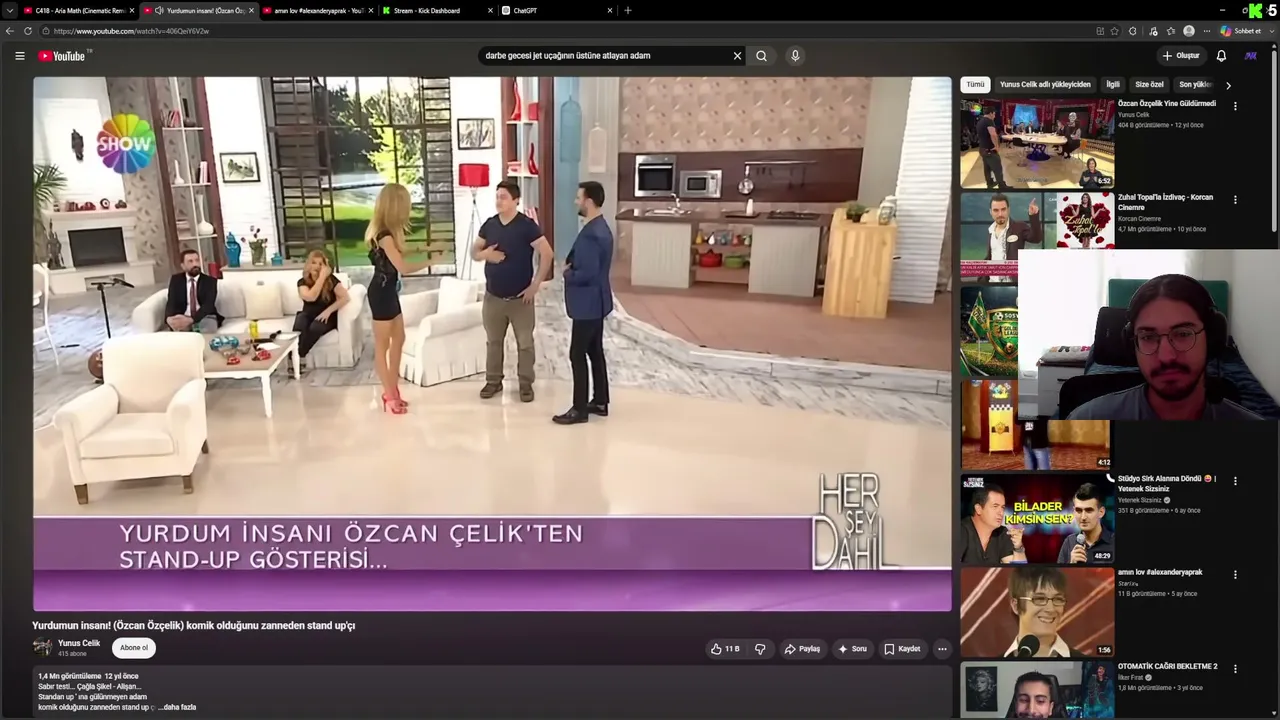
Task: Share the video using Paylaş
Action: point(802,649)
